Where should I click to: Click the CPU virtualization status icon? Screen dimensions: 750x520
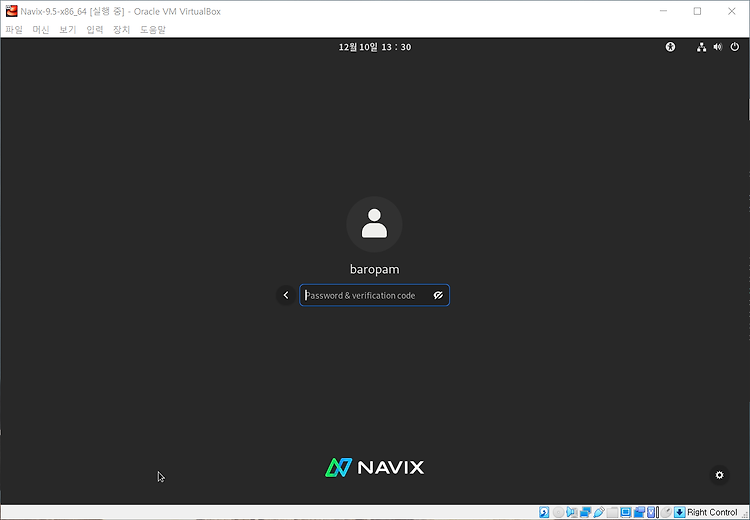651,512
